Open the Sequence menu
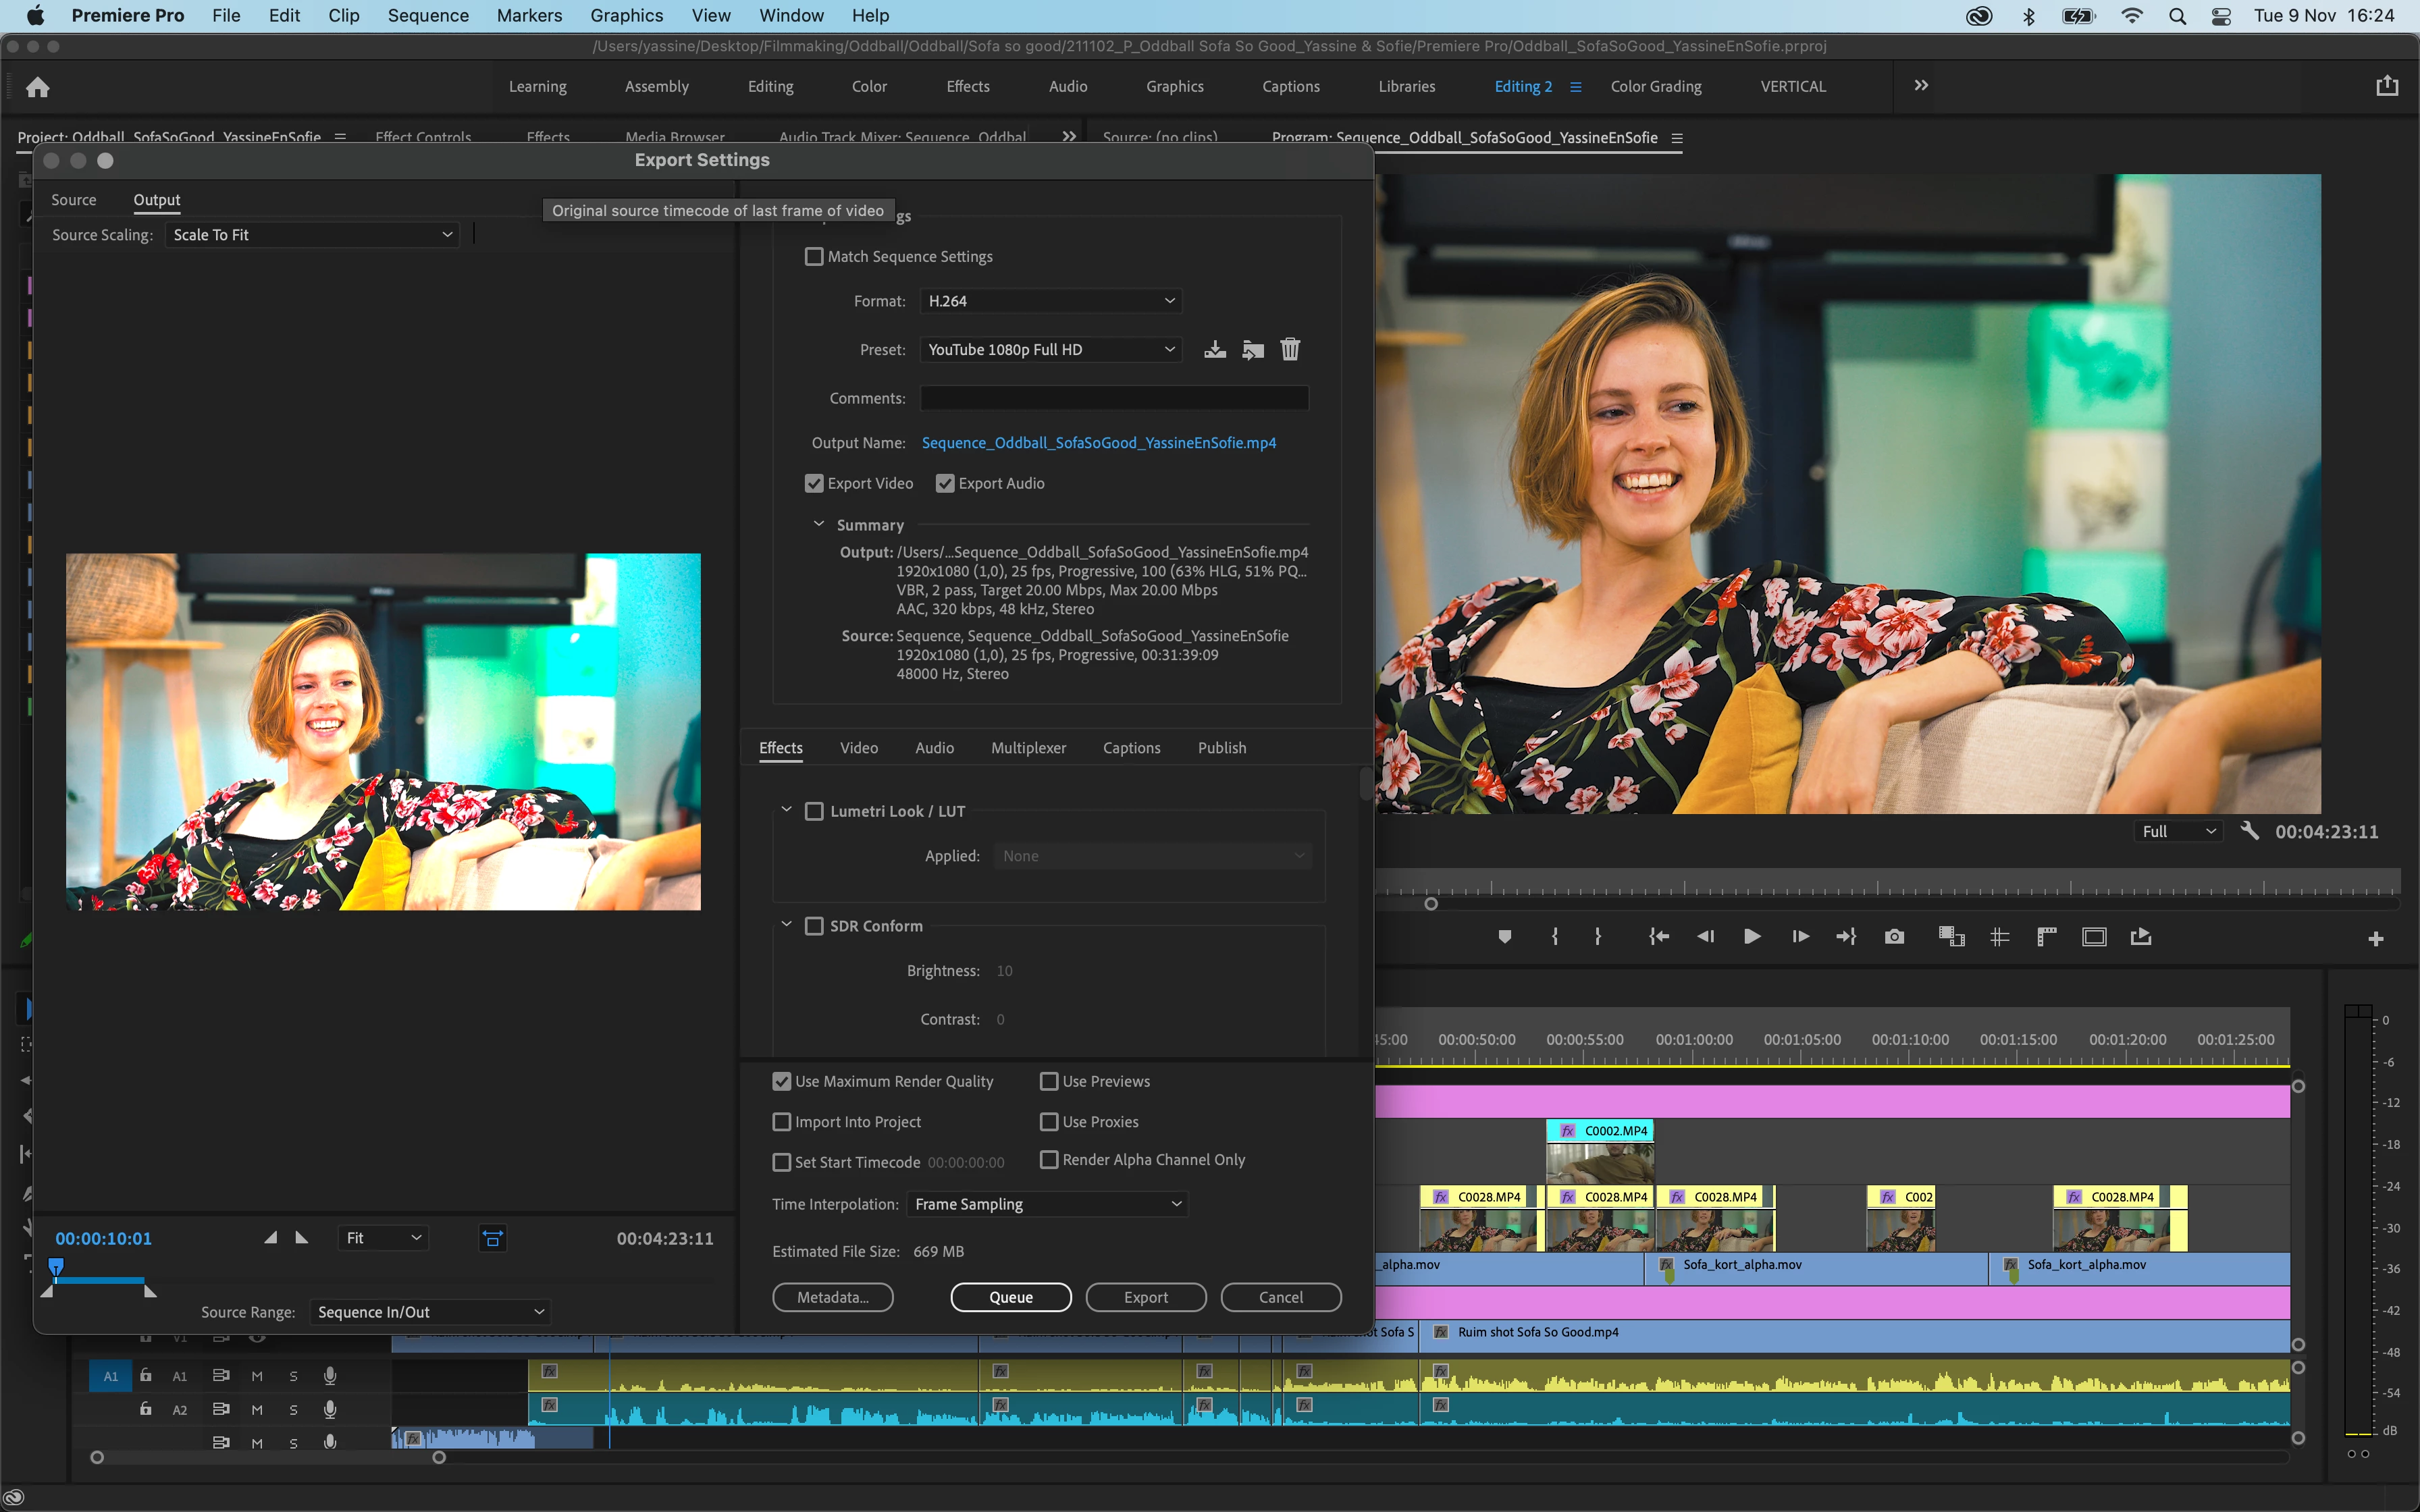 click(x=428, y=15)
